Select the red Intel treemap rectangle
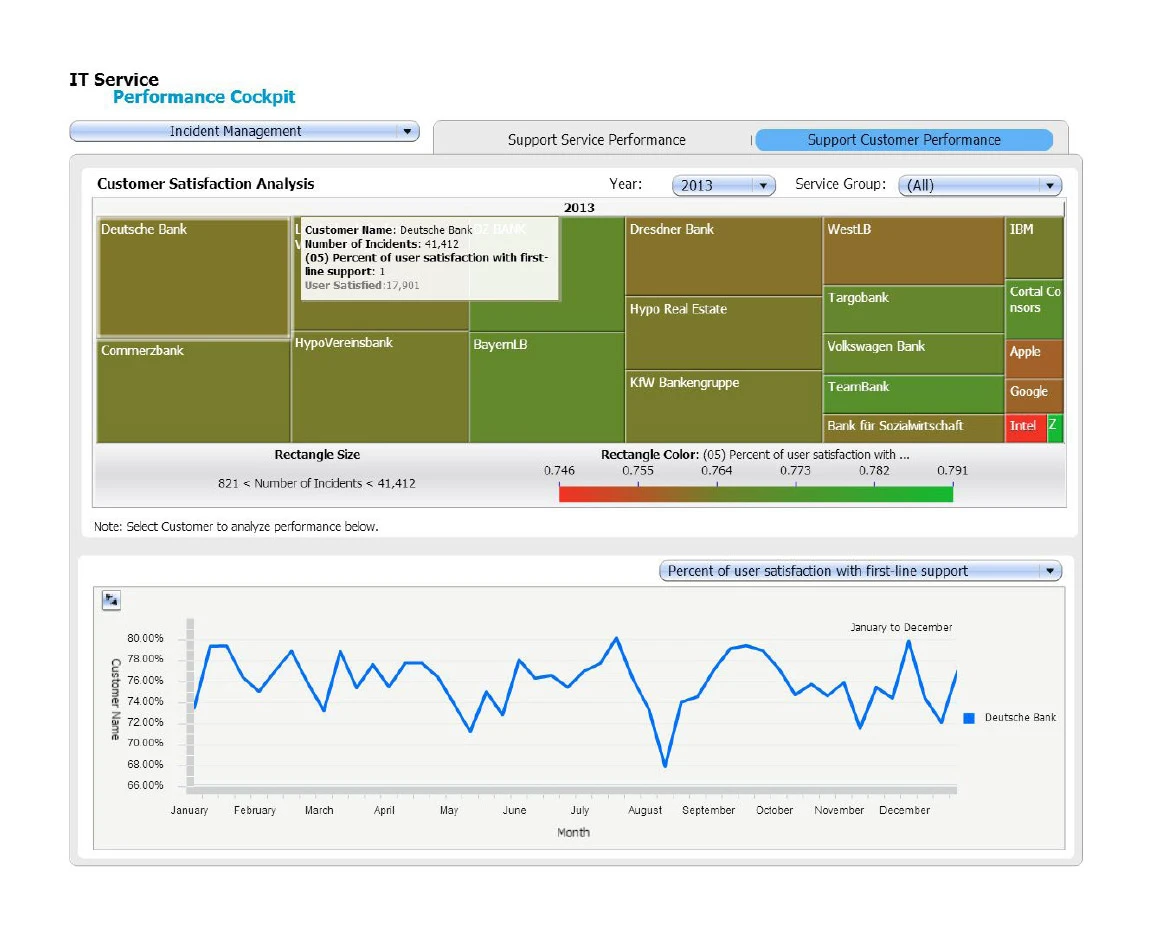Viewport: 1150px width, 943px height. (x=1025, y=428)
